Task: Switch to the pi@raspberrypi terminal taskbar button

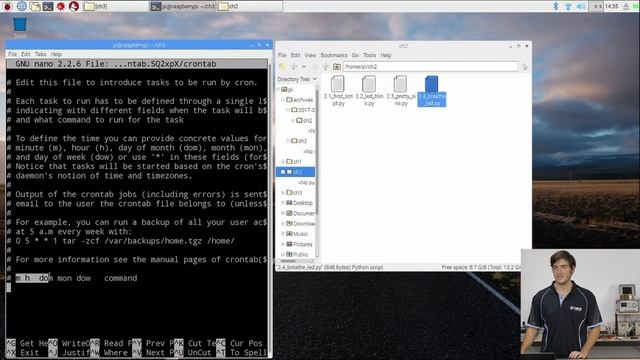Action: (182, 6)
